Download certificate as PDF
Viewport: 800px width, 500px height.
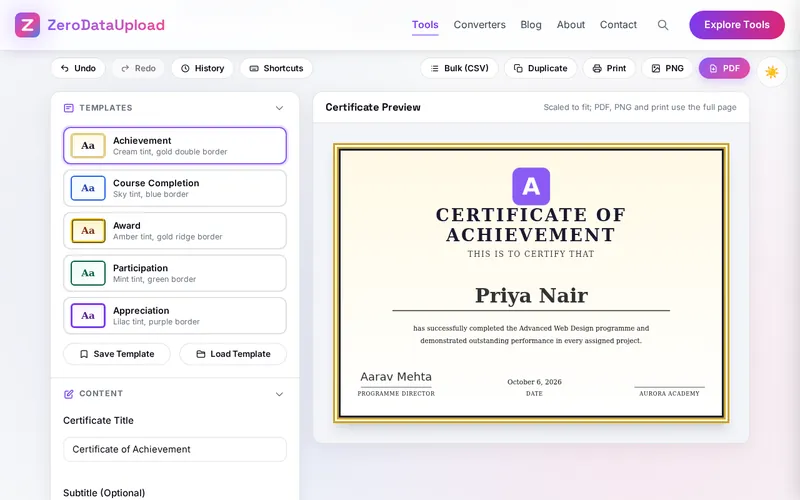coord(724,68)
